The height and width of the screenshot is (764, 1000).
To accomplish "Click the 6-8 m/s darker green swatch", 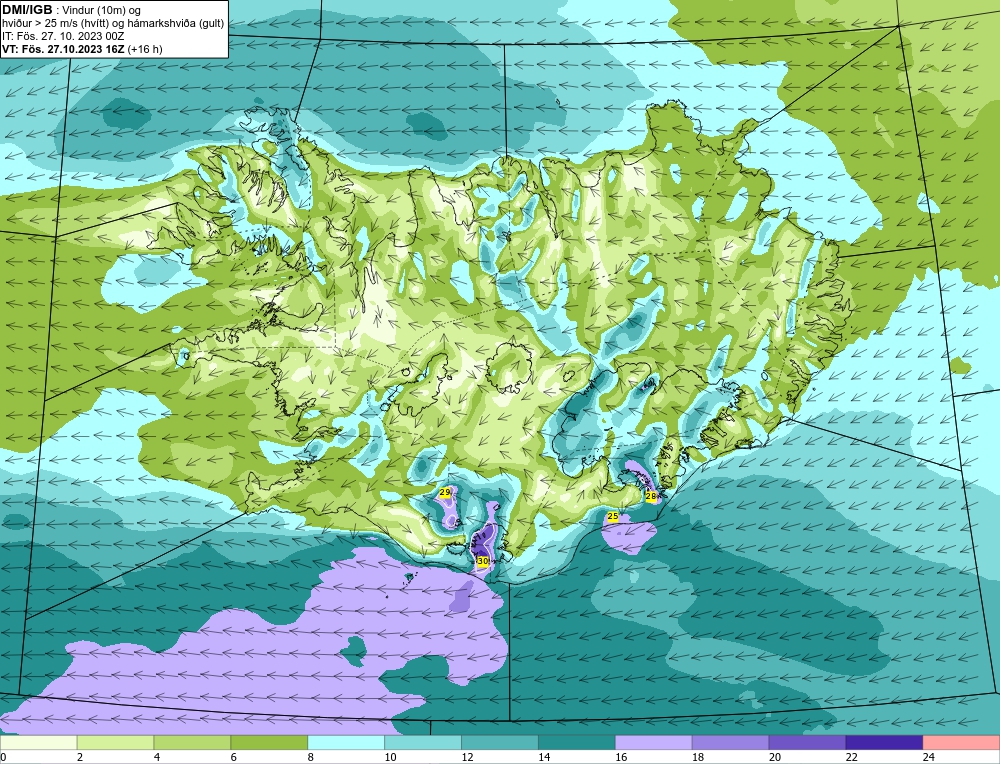I will (x=269, y=743).
